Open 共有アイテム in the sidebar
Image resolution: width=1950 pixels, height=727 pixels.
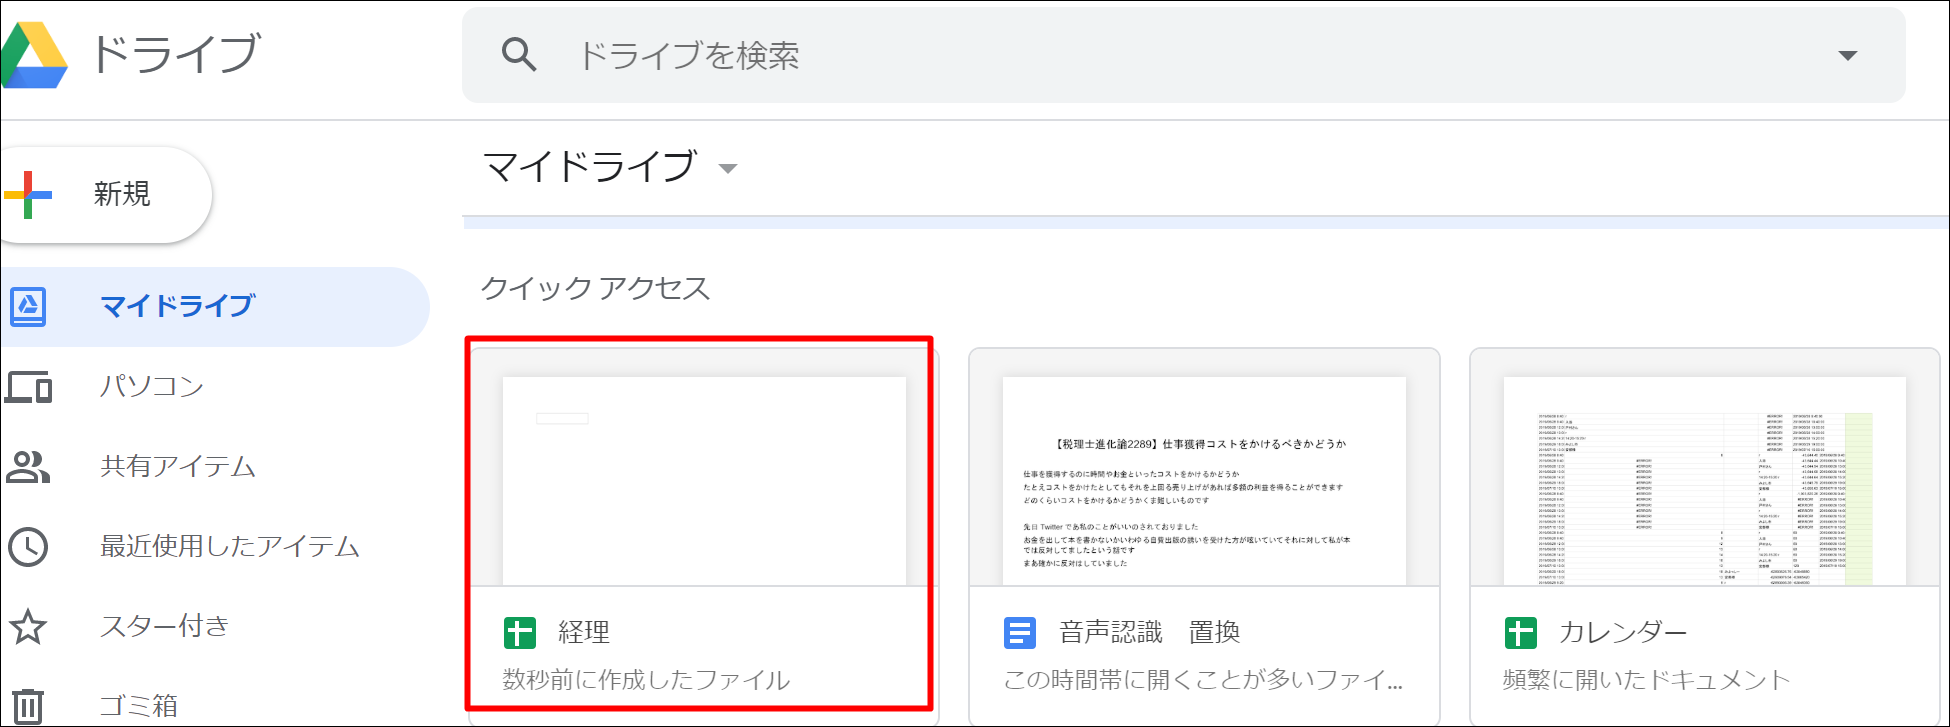click(x=178, y=466)
